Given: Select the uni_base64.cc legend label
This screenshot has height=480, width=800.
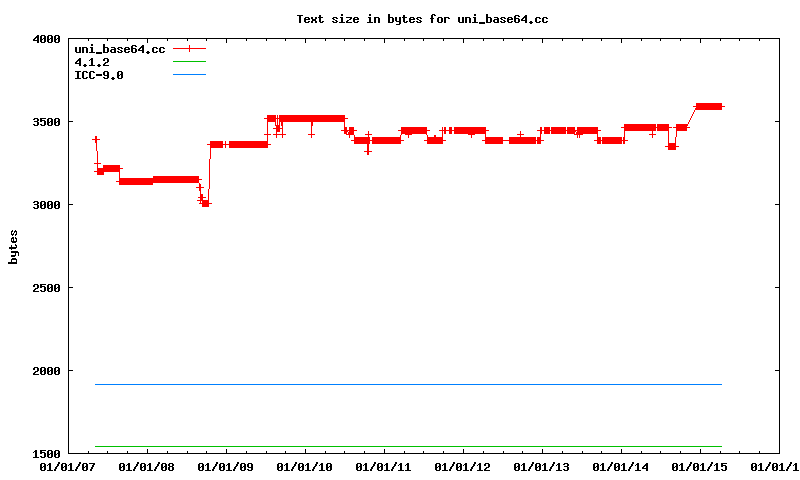Looking at the screenshot, I should pyautogui.click(x=119, y=49).
